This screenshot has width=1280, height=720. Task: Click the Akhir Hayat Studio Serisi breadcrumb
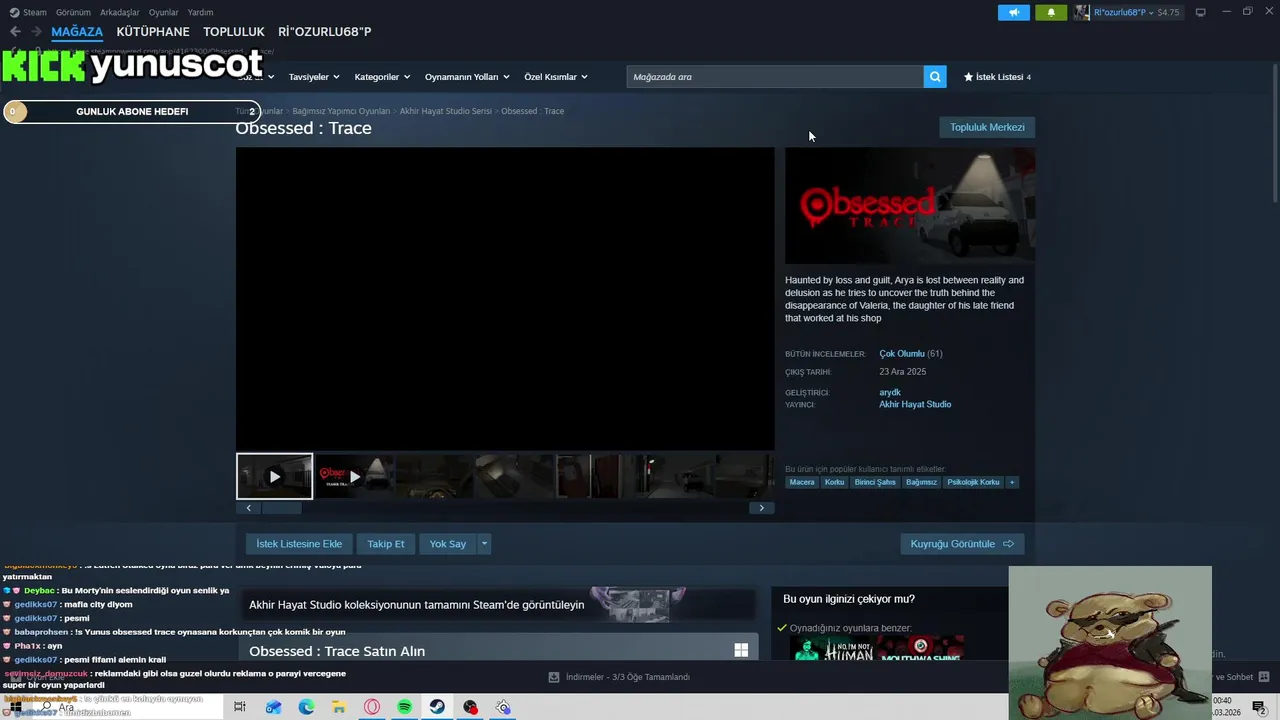pyautogui.click(x=446, y=111)
